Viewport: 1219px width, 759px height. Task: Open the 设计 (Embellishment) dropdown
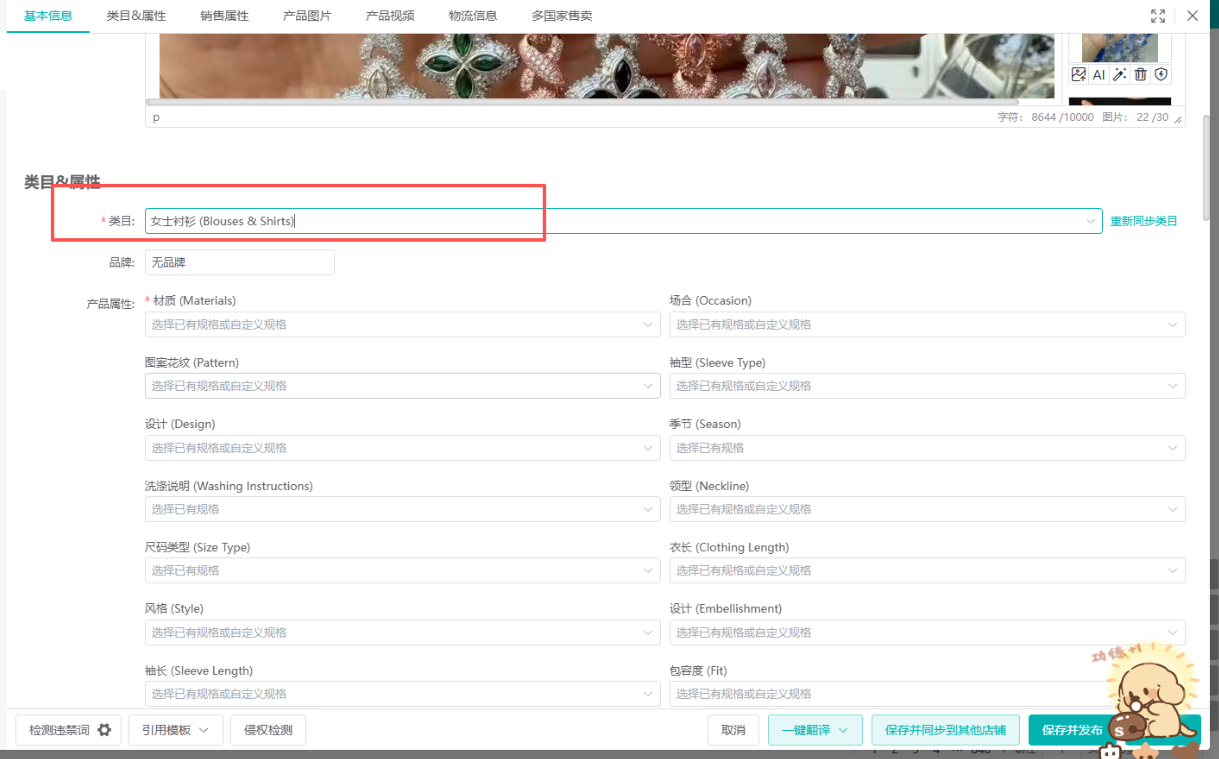coord(927,633)
